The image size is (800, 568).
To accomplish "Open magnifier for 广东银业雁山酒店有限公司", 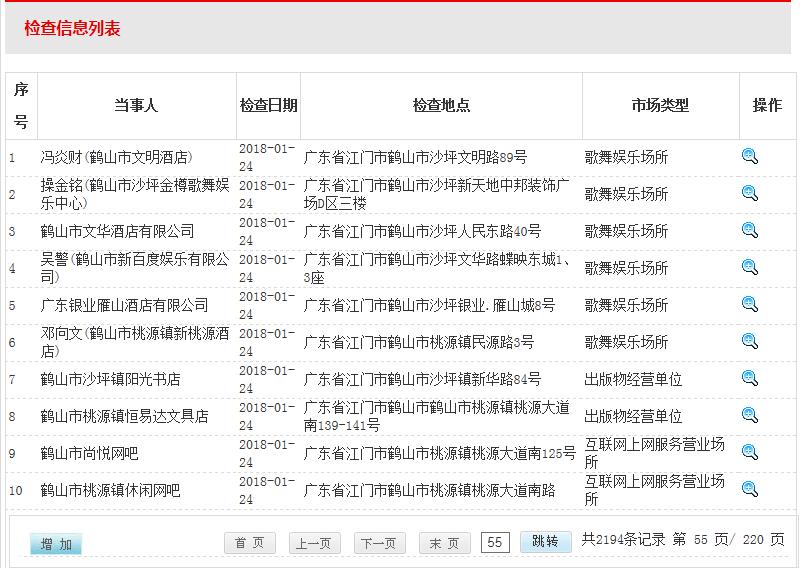I will [750, 304].
